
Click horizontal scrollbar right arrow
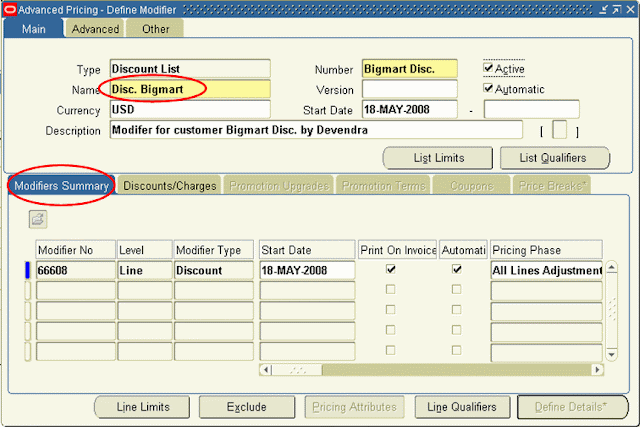[597, 370]
